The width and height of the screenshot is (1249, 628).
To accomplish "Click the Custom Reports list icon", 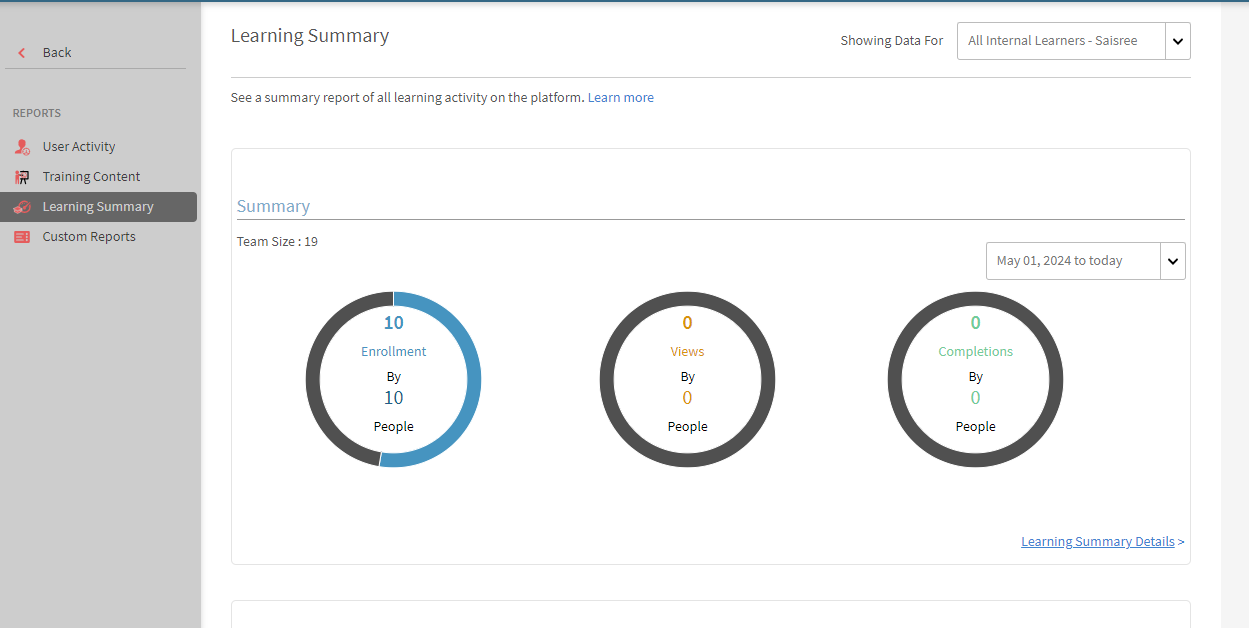I will pyautogui.click(x=22, y=237).
